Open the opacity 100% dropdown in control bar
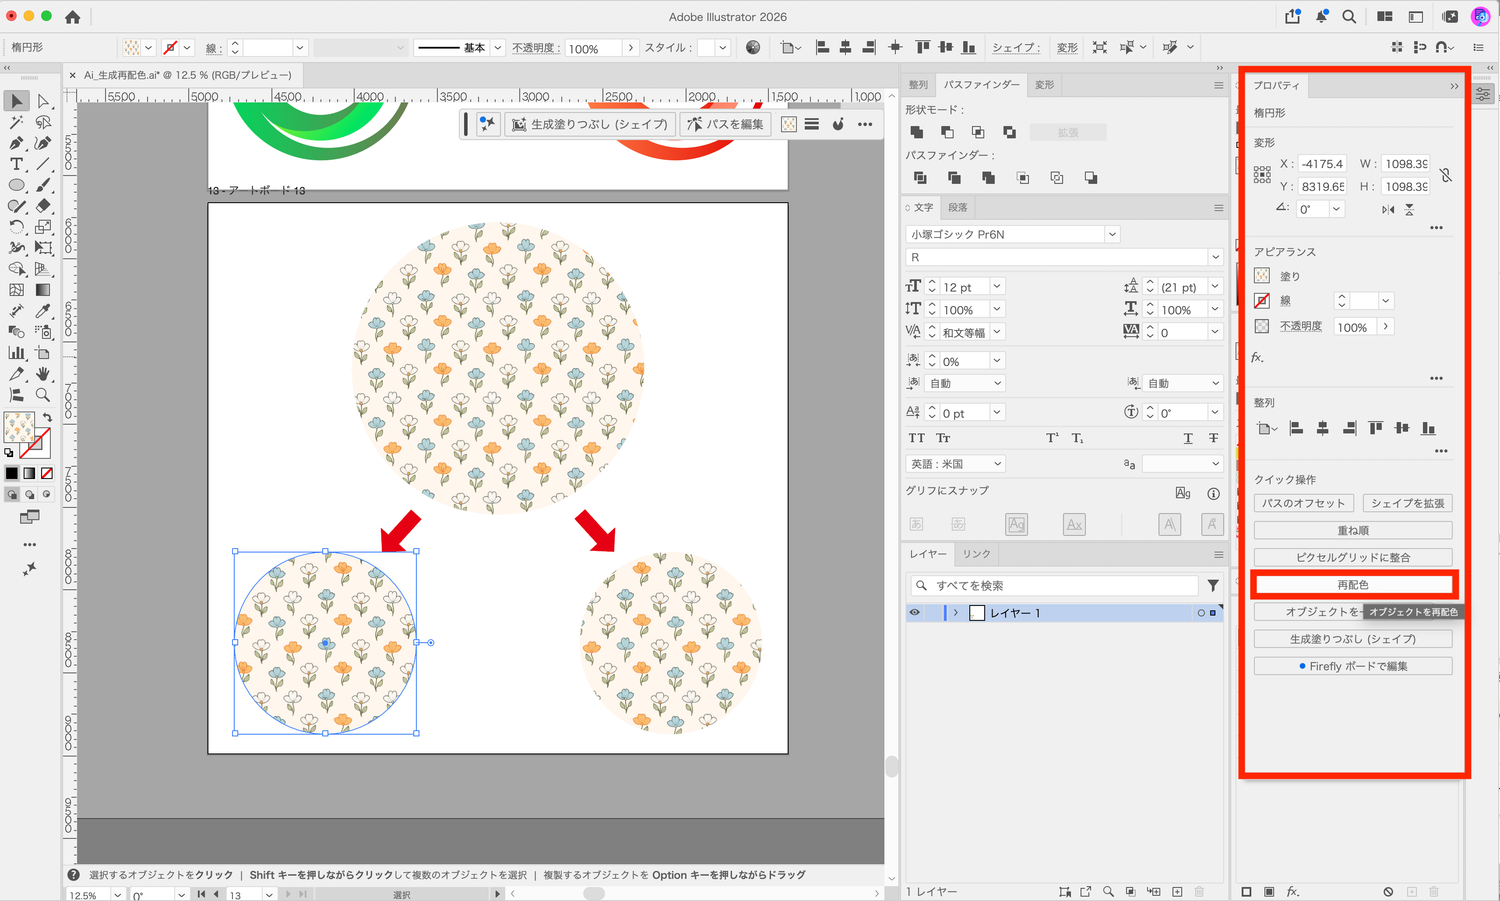The height and width of the screenshot is (901, 1500). (x=630, y=48)
